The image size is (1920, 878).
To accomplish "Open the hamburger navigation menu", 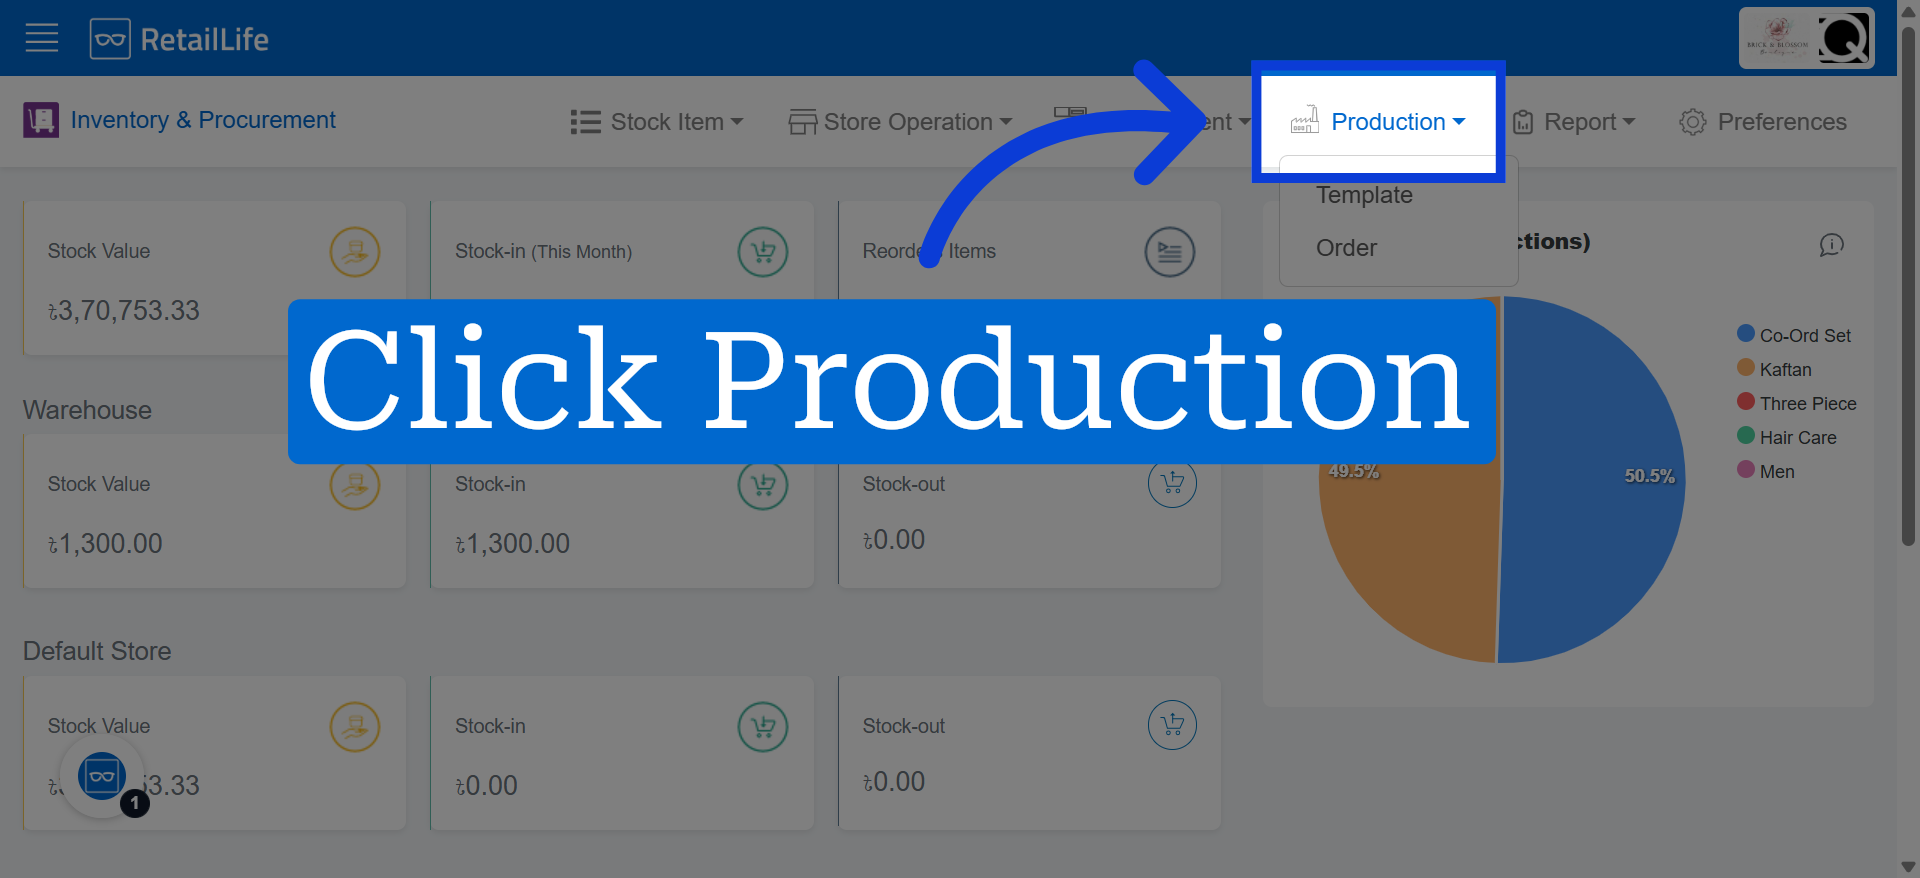I will tap(42, 39).
